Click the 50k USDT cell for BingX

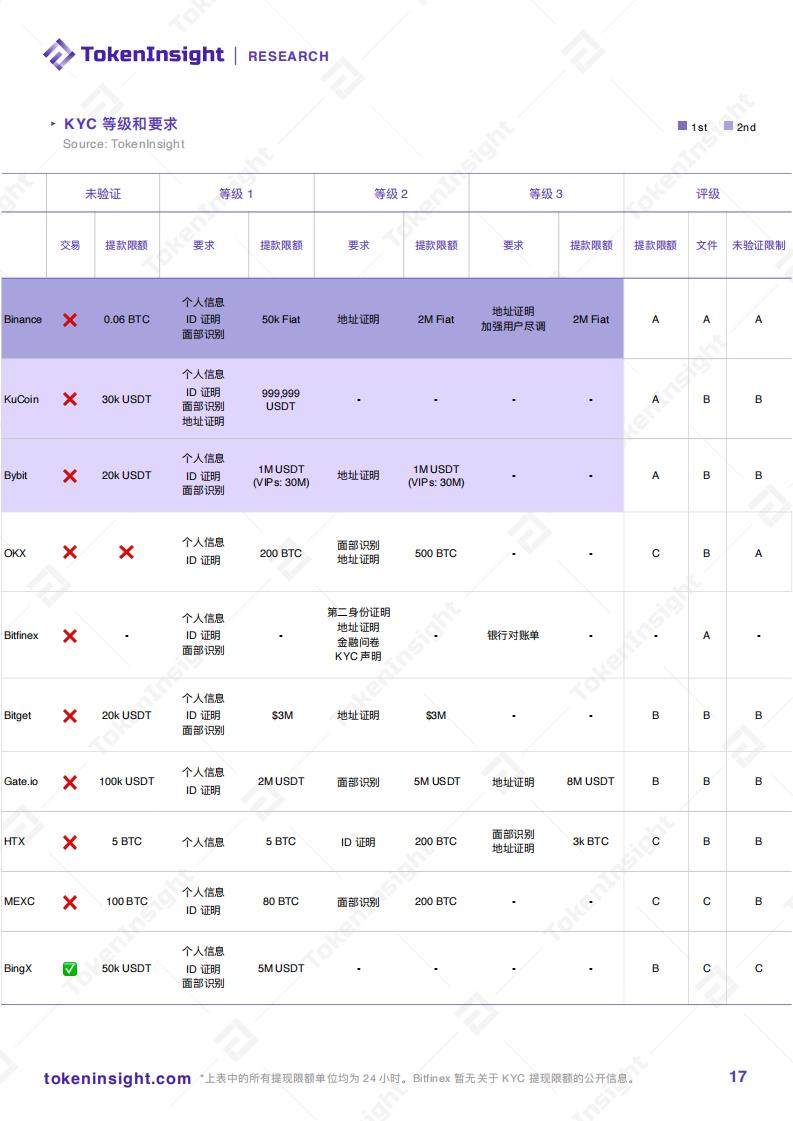click(127, 969)
